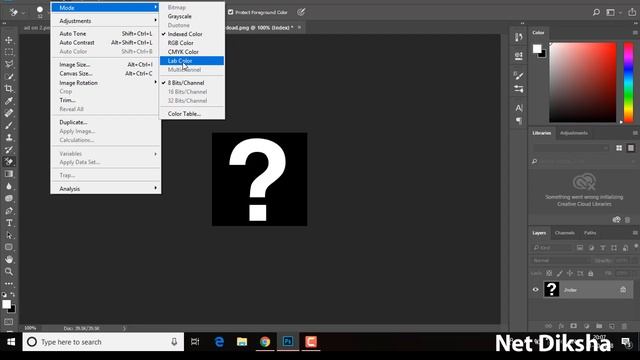Select the Healing Brush tool
This screenshot has height=360, width=640.
click(x=9, y=113)
